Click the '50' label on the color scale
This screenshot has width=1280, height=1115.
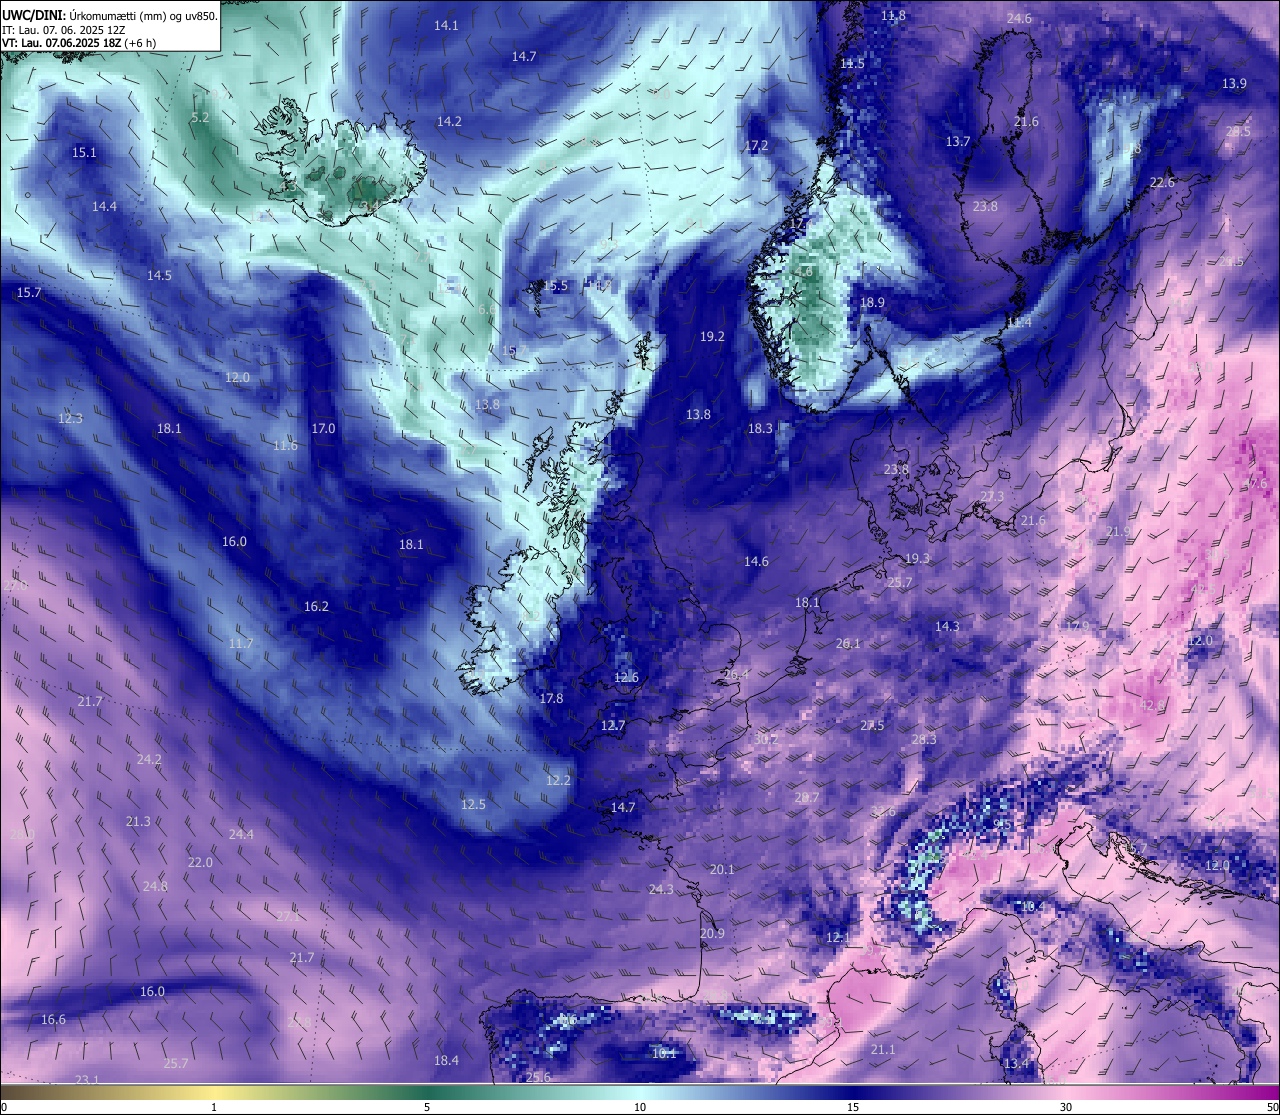tap(1272, 1107)
